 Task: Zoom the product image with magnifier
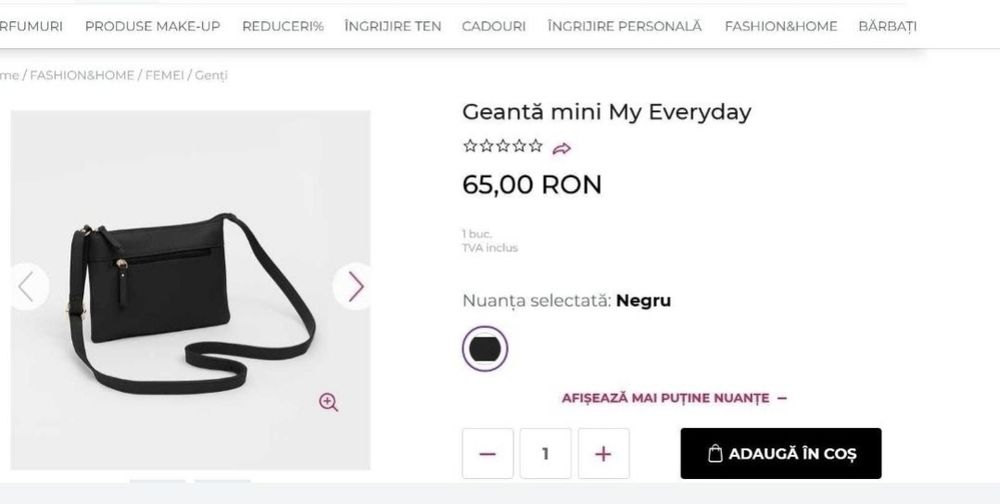click(x=329, y=402)
